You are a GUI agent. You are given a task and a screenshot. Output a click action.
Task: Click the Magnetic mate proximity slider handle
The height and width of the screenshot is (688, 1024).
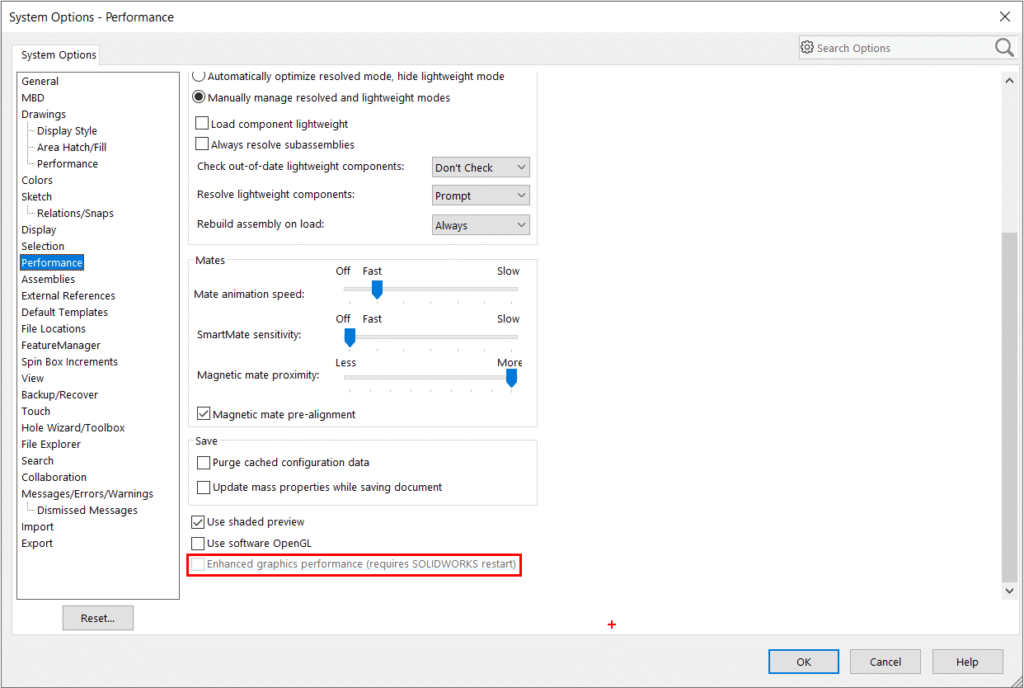[511, 377]
